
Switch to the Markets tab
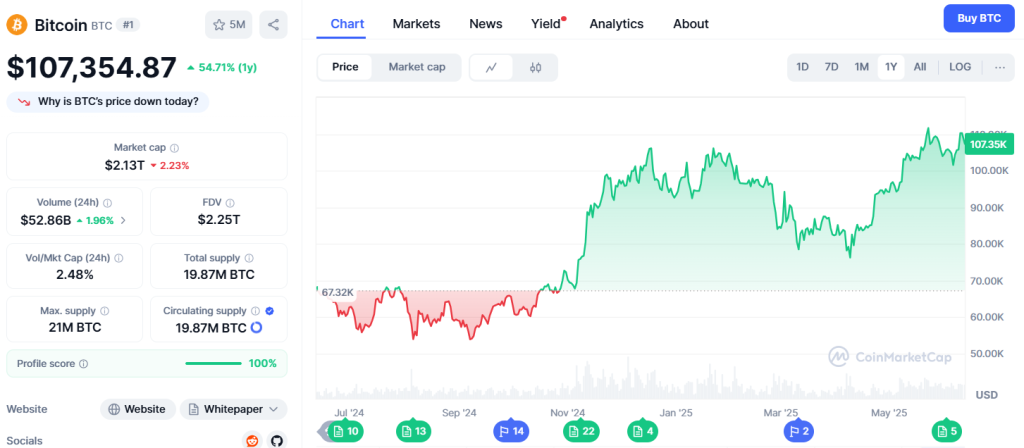[x=416, y=24]
